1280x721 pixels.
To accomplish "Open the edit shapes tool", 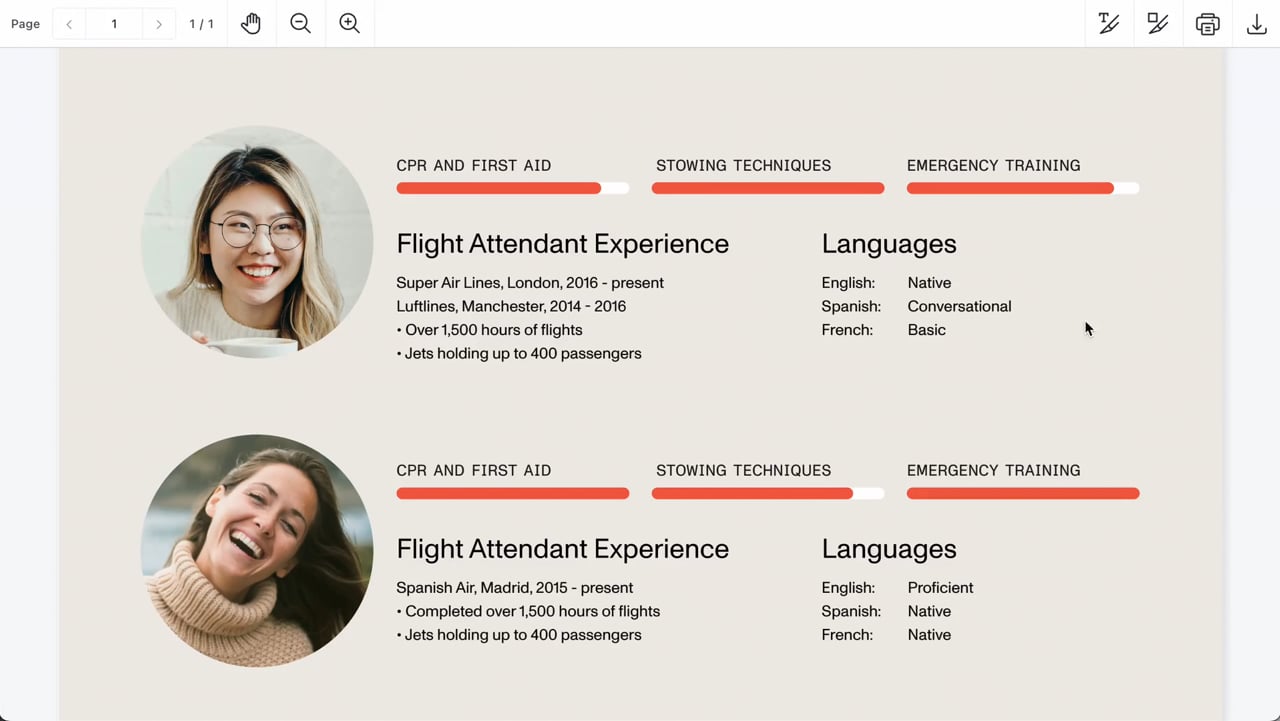I will click(1158, 23).
